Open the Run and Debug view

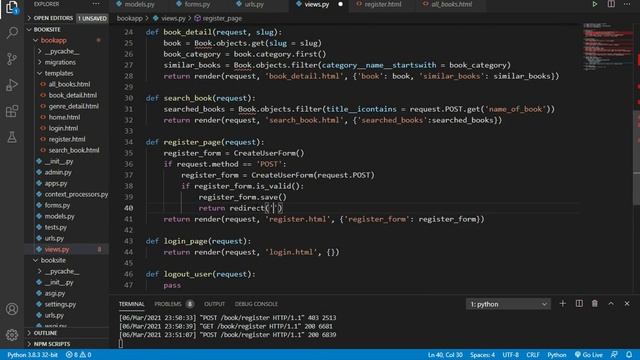[x=12, y=85]
